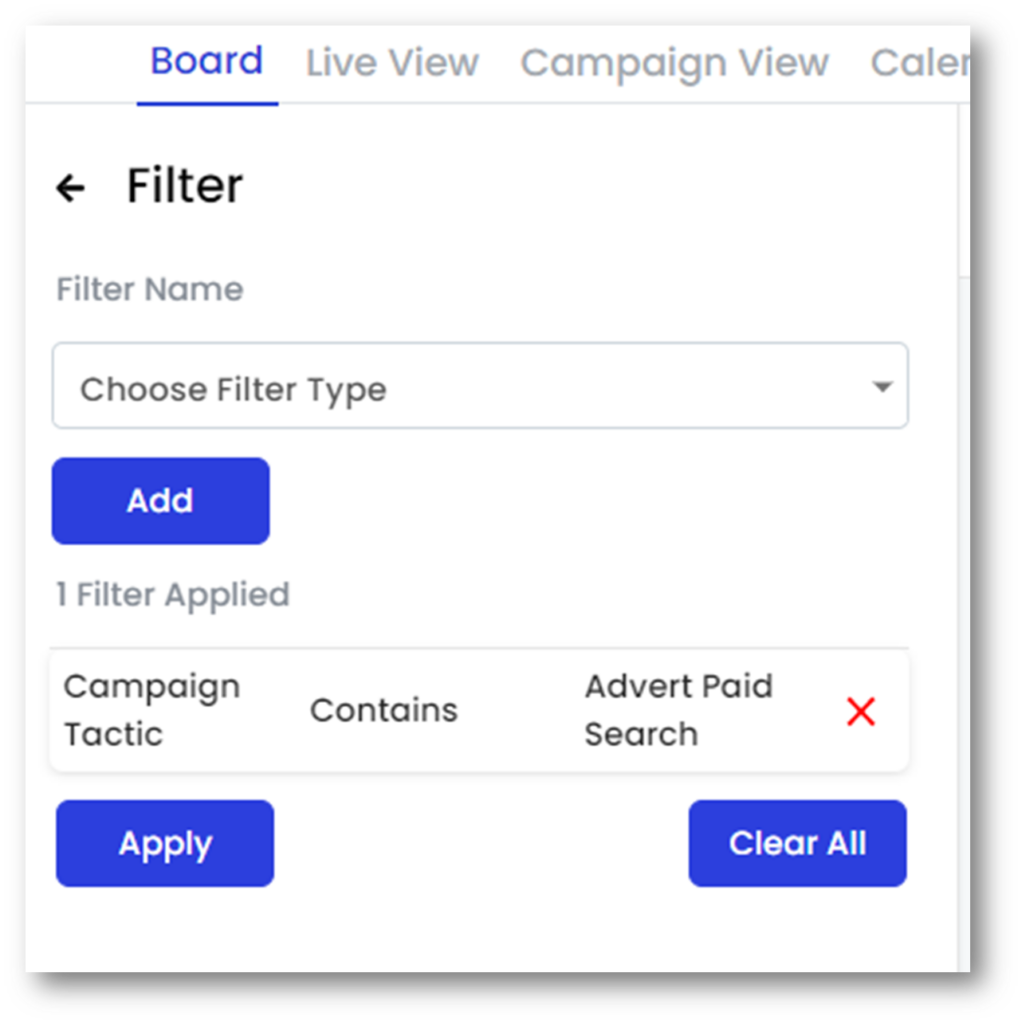Remove the Campaign Tactic filter with red X
Viewport: 1022px width, 1024px height.
860,712
